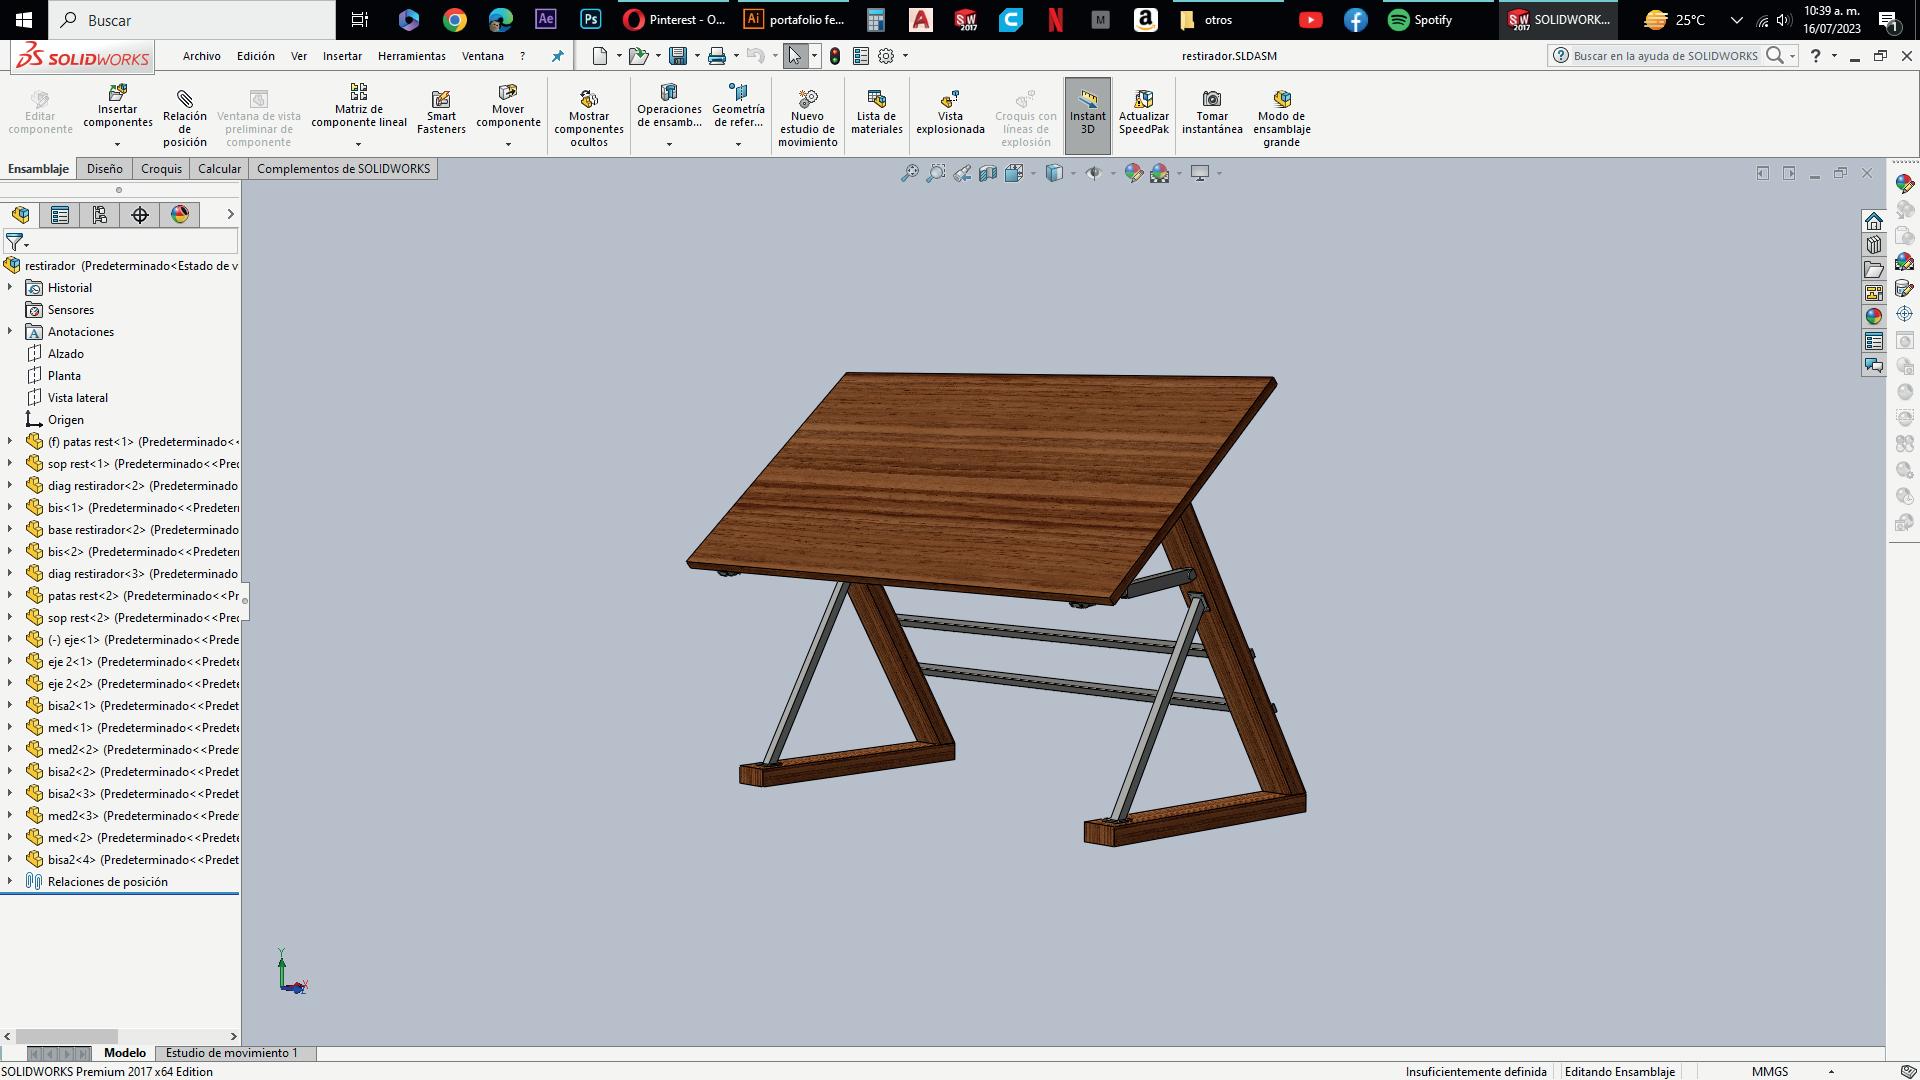
Task: Open the FeatureManager design tree tab
Action: tap(20, 215)
